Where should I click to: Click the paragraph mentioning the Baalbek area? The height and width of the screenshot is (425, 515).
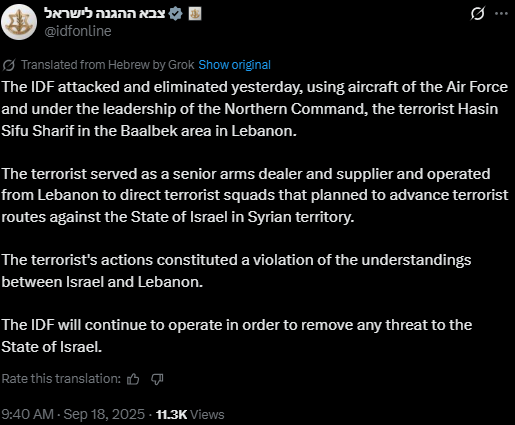point(255,109)
